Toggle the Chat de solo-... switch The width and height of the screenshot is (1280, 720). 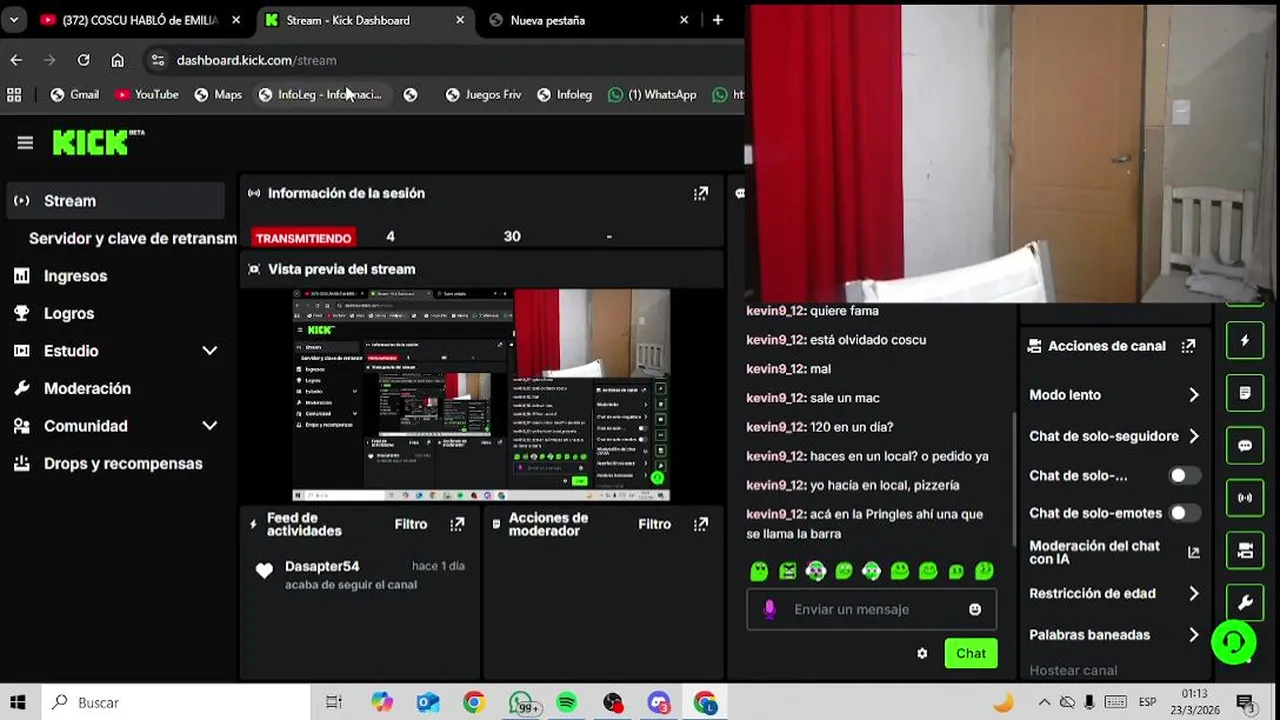tap(1185, 476)
